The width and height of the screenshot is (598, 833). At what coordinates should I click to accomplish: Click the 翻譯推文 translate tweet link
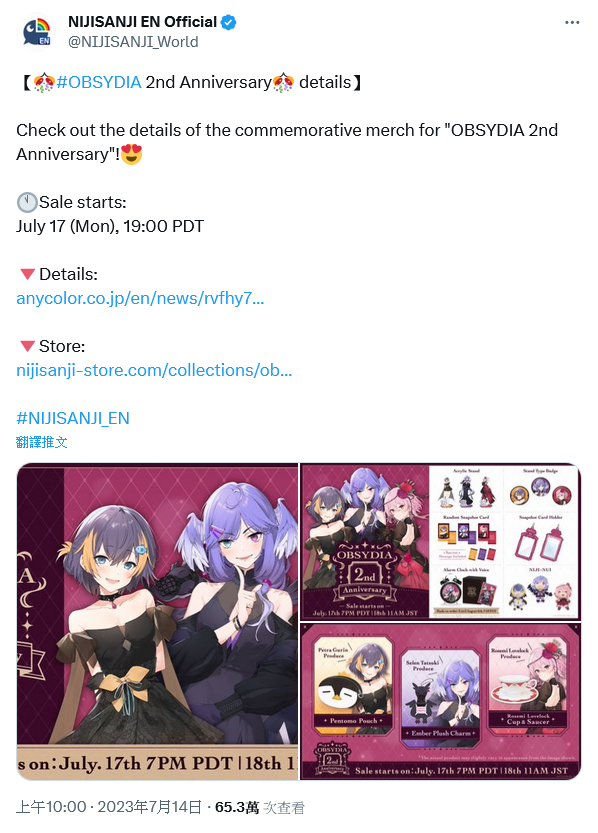pos(42,442)
